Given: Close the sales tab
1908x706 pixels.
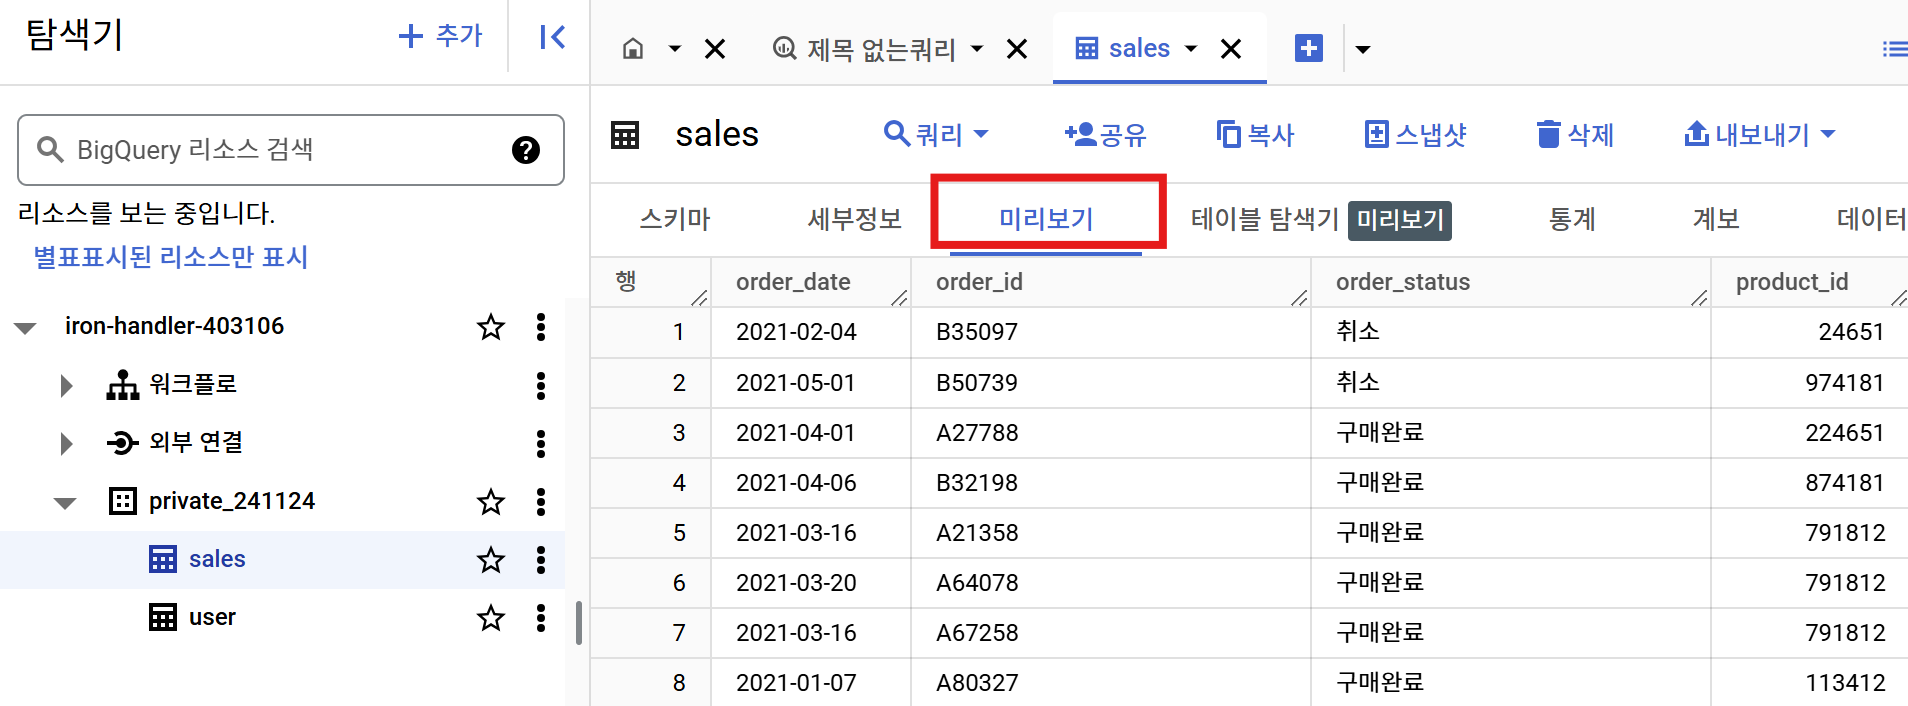Looking at the screenshot, I should [x=1231, y=48].
